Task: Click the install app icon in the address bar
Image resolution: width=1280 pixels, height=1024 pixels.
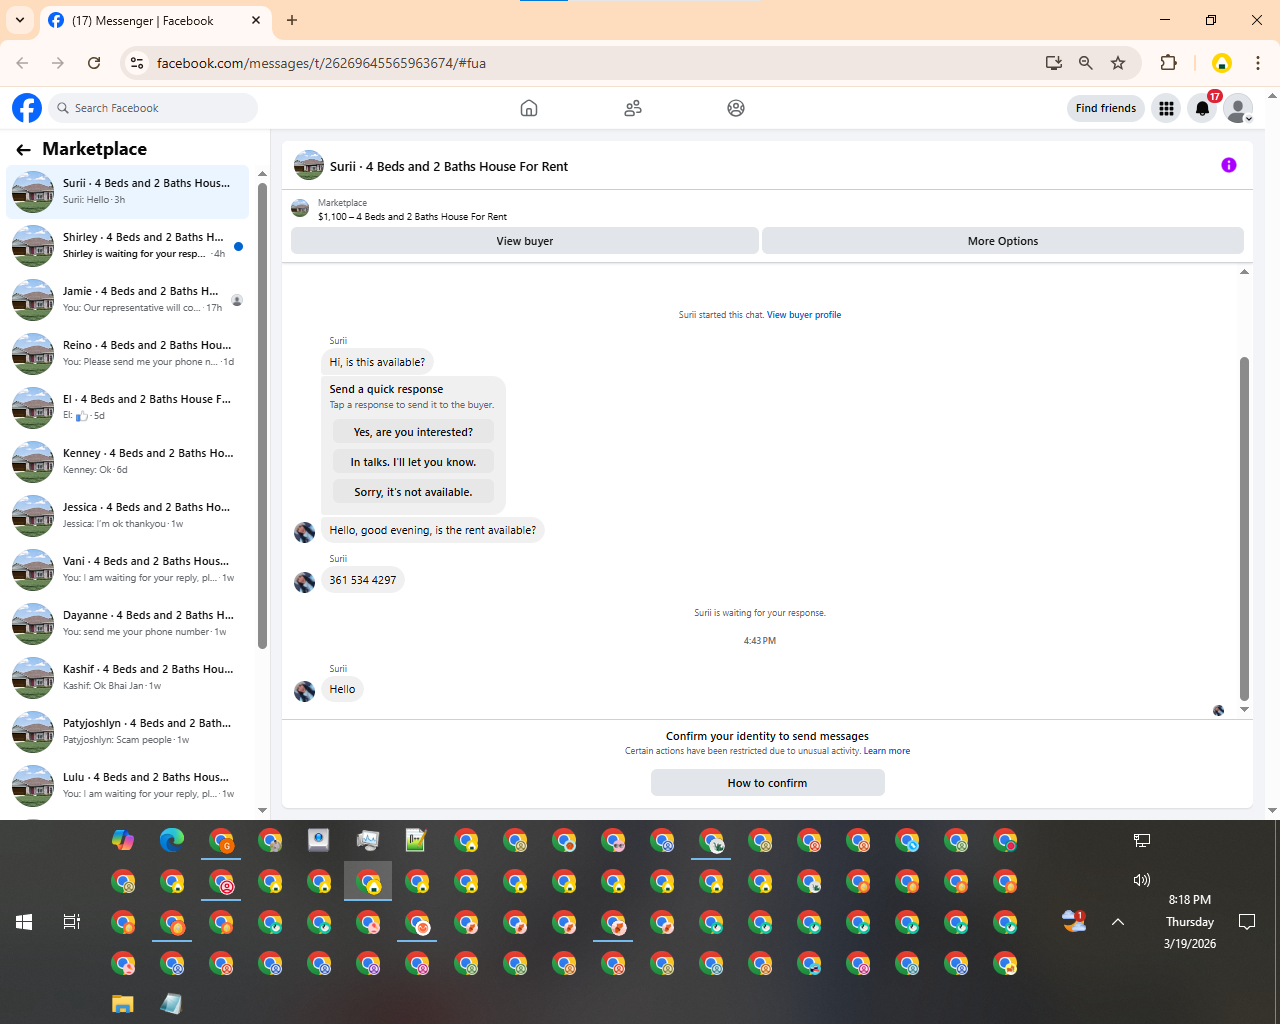Action: 1054,63
